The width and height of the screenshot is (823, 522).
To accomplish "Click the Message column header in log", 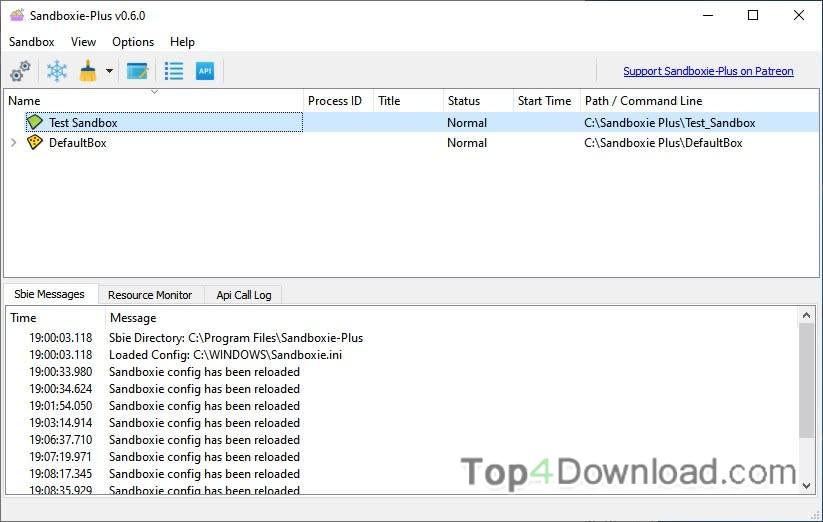I will (x=451, y=318).
